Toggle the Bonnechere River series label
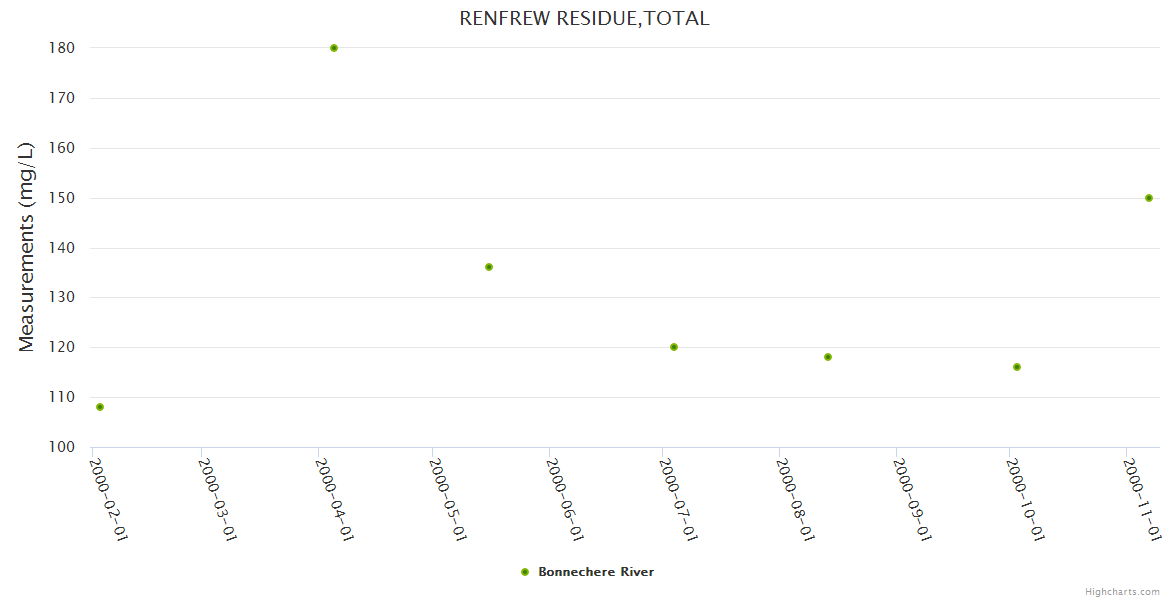 tap(596, 572)
